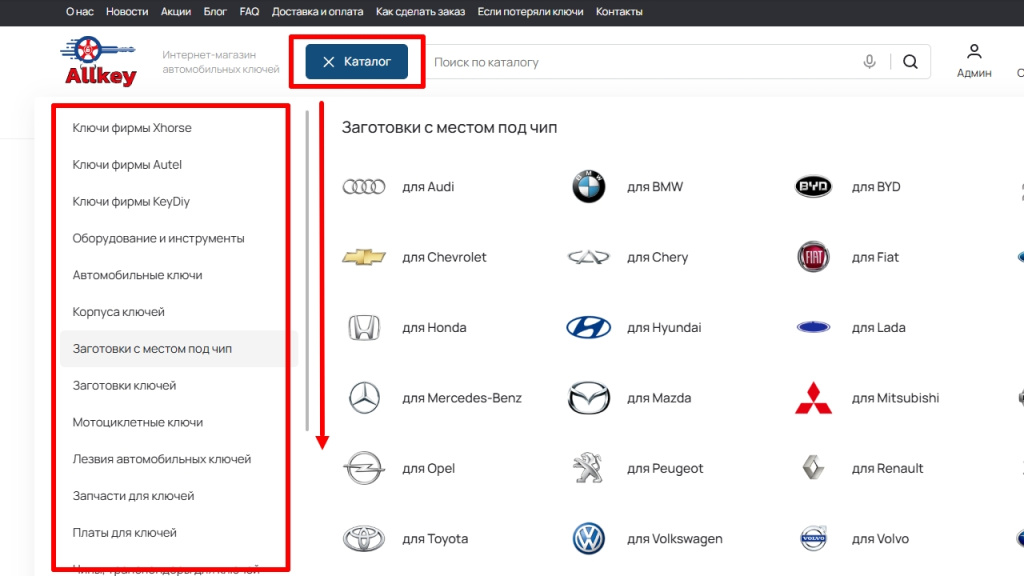1024x576 pixels.
Task: Click the Поиск по каталогу search field
Action: coord(640,62)
